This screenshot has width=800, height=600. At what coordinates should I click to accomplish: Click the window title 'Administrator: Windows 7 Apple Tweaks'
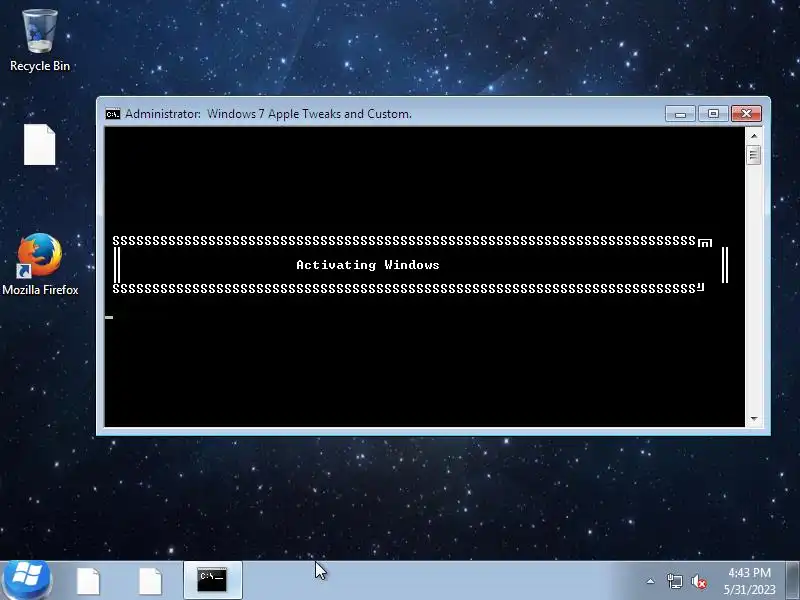(268, 114)
